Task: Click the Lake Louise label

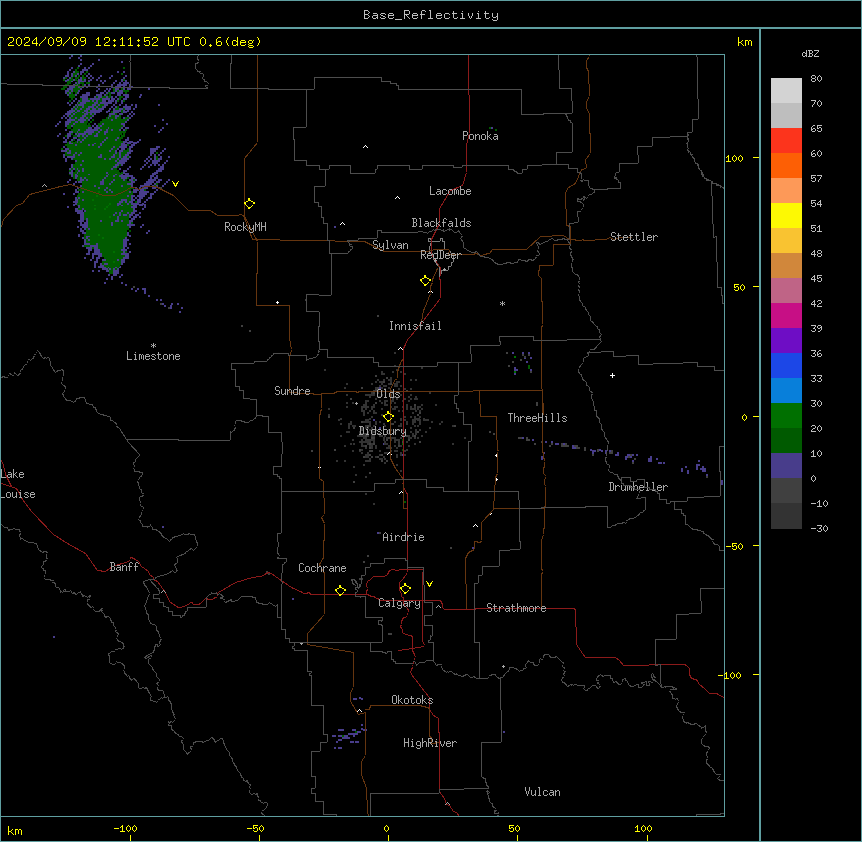Action: point(18,484)
